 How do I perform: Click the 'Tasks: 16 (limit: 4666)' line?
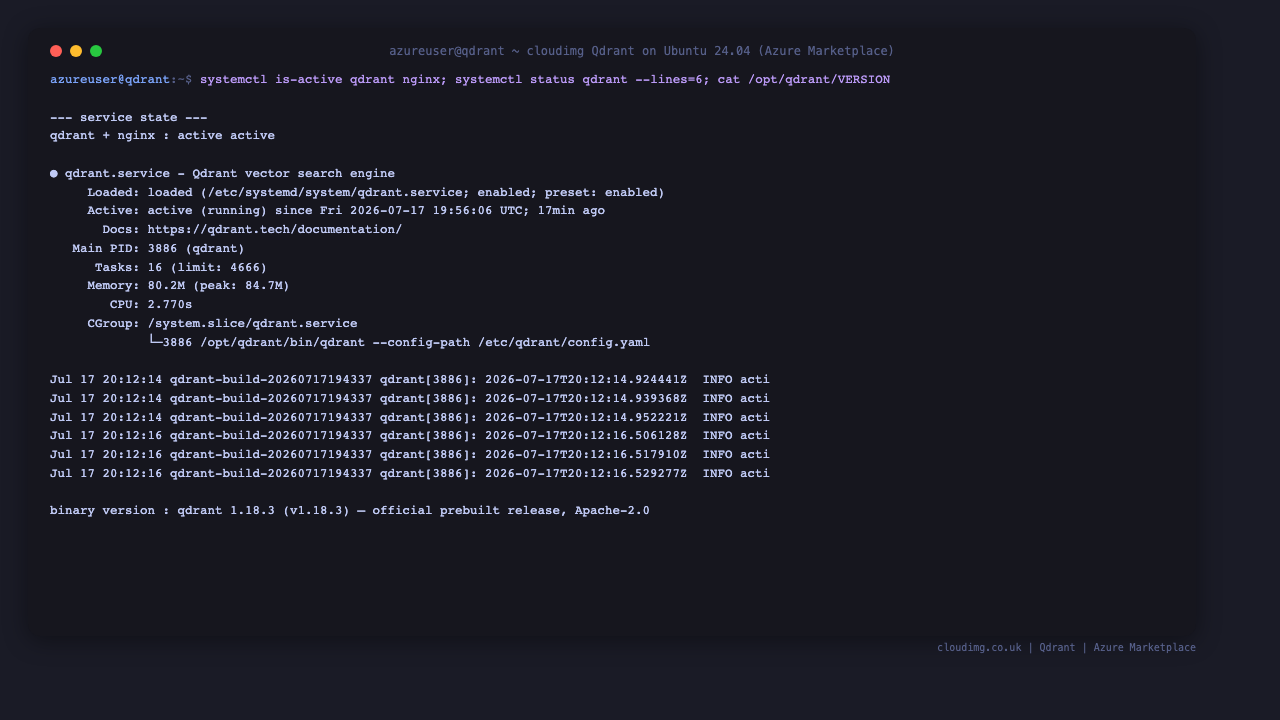[181, 267]
